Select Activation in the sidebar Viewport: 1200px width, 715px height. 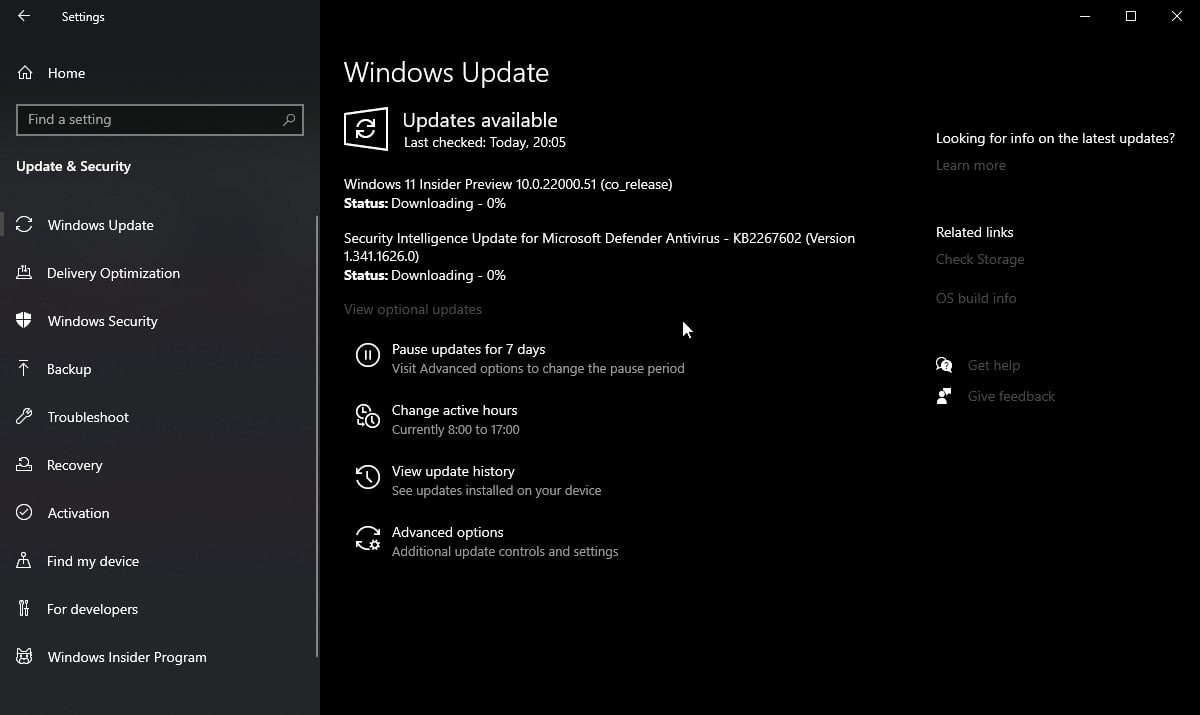click(x=160, y=513)
